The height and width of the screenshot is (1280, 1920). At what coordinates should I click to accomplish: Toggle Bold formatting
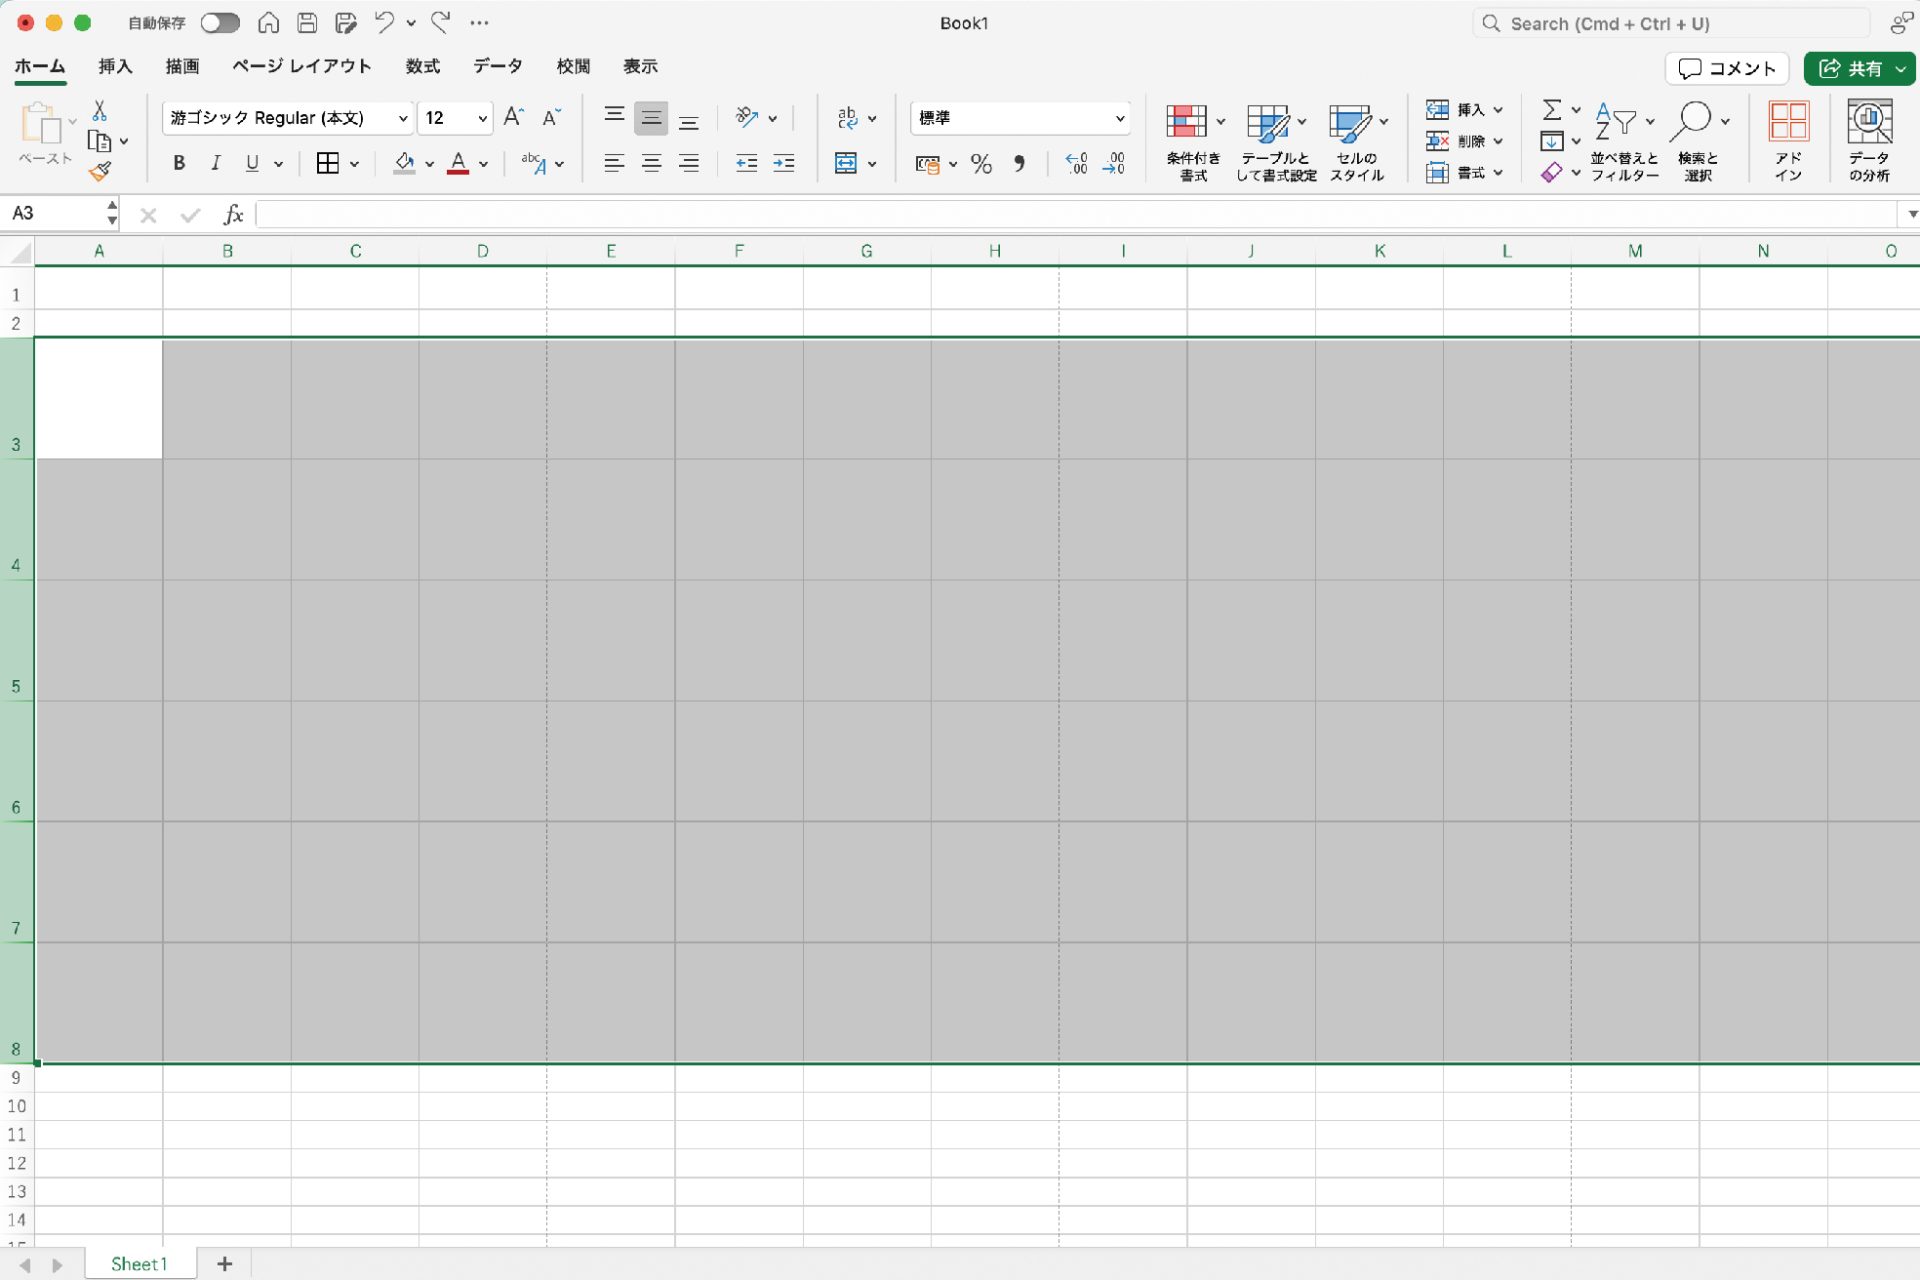(179, 163)
